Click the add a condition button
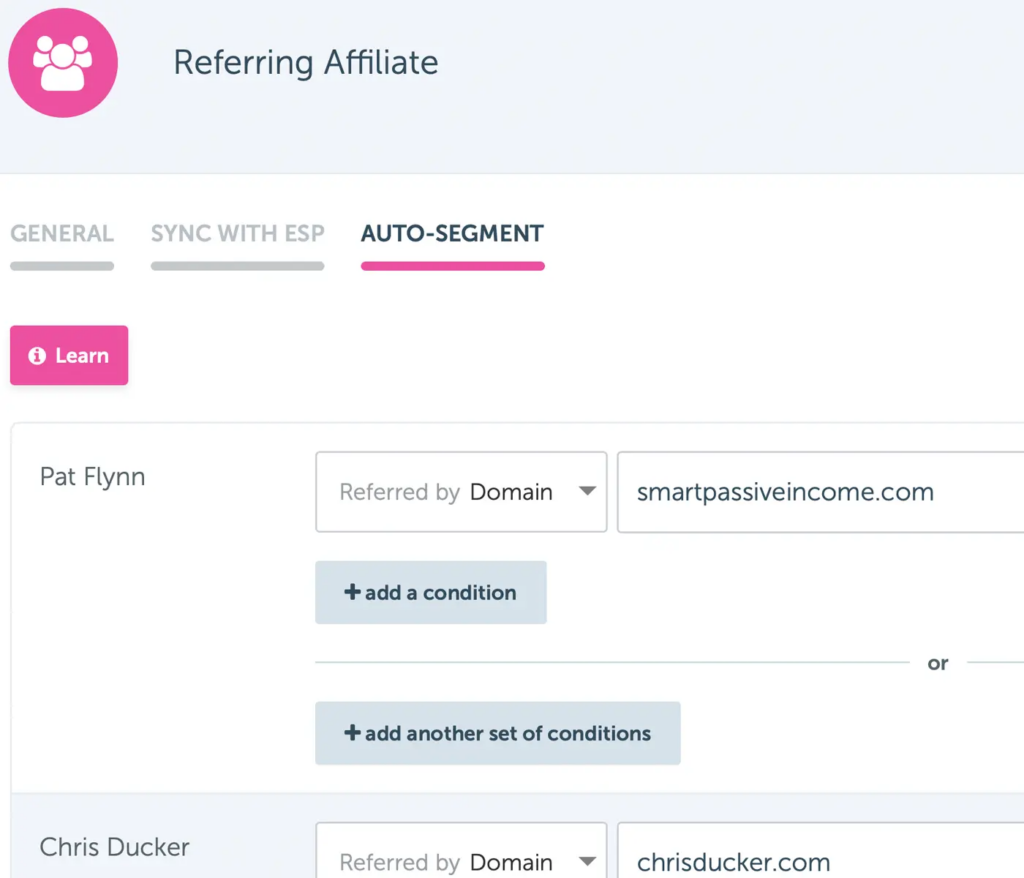The image size is (1024, 878). pyautogui.click(x=431, y=593)
